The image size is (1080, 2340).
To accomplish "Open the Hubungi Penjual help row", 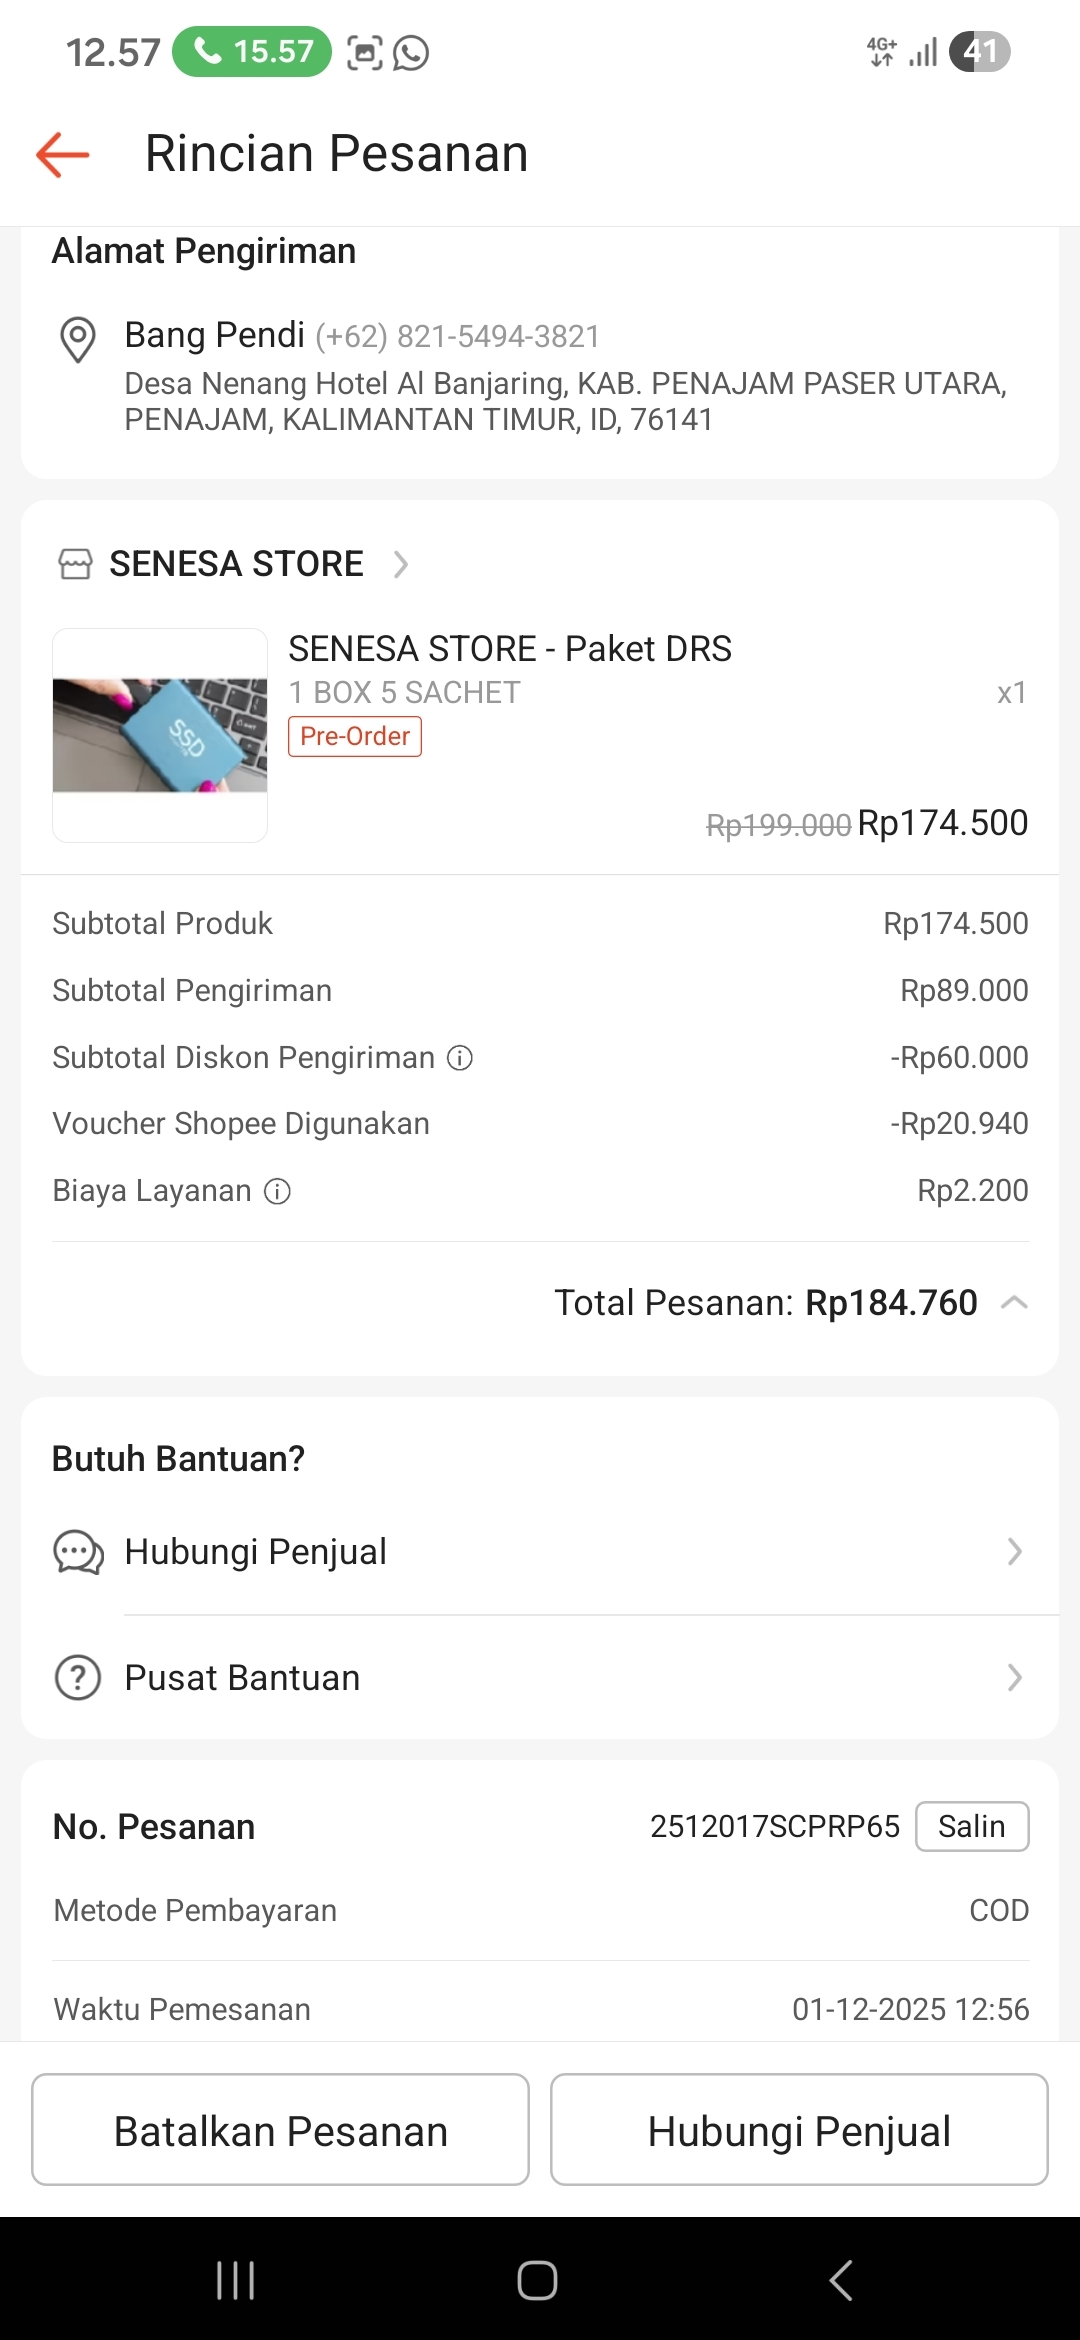I will point(540,1552).
